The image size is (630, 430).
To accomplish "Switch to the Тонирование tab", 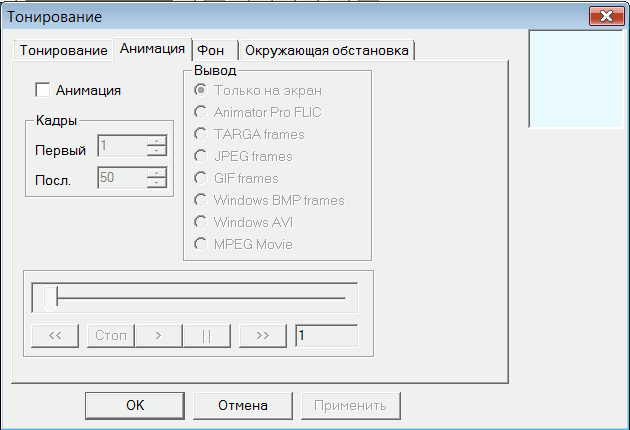I will coord(63,50).
